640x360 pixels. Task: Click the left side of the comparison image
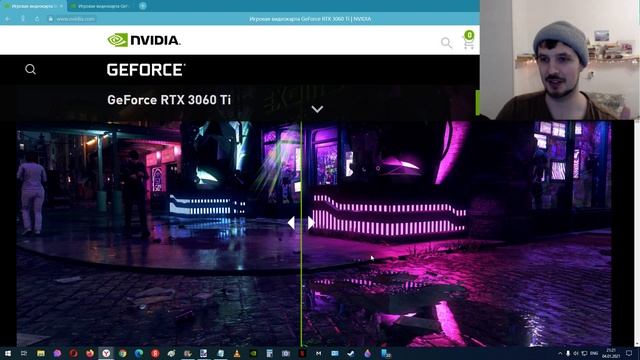click(x=158, y=233)
